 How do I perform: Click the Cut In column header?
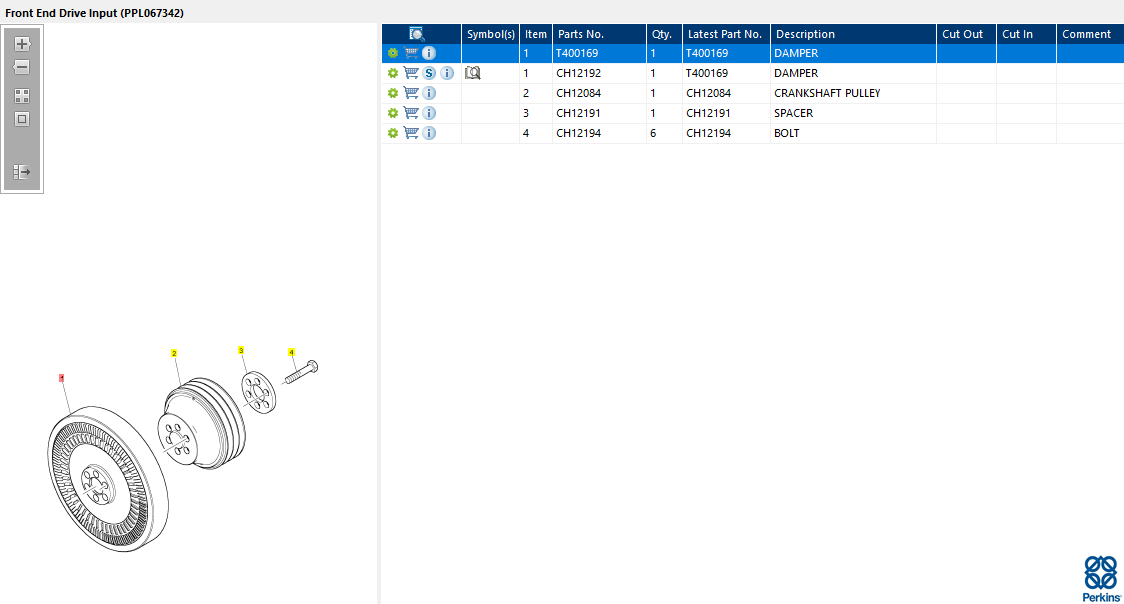click(x=1026, y=34)
